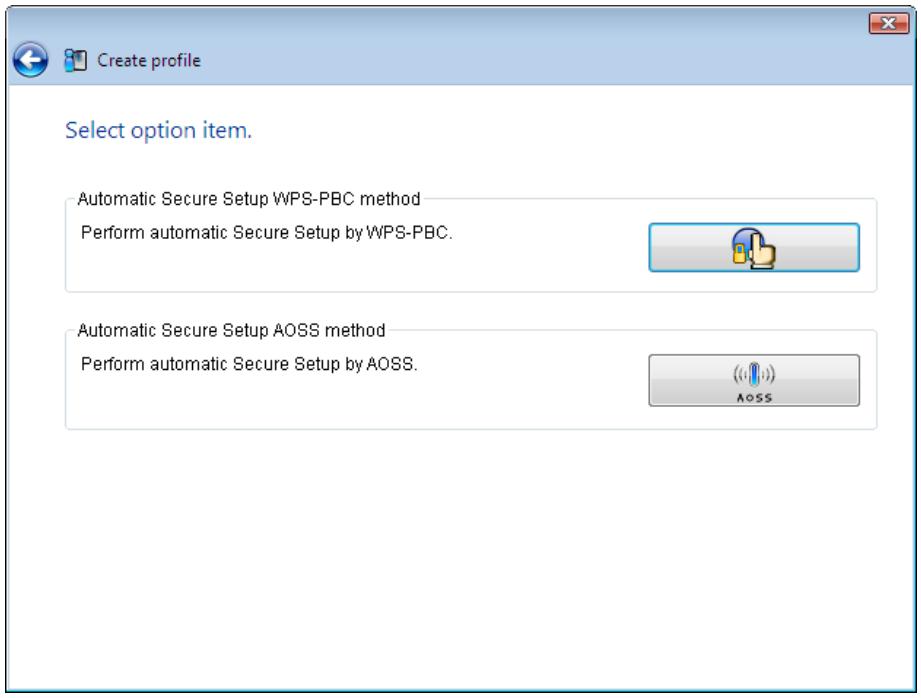Click 'Perform automatic Secure Setup by WPS-PBC.' text

(266, 233)
